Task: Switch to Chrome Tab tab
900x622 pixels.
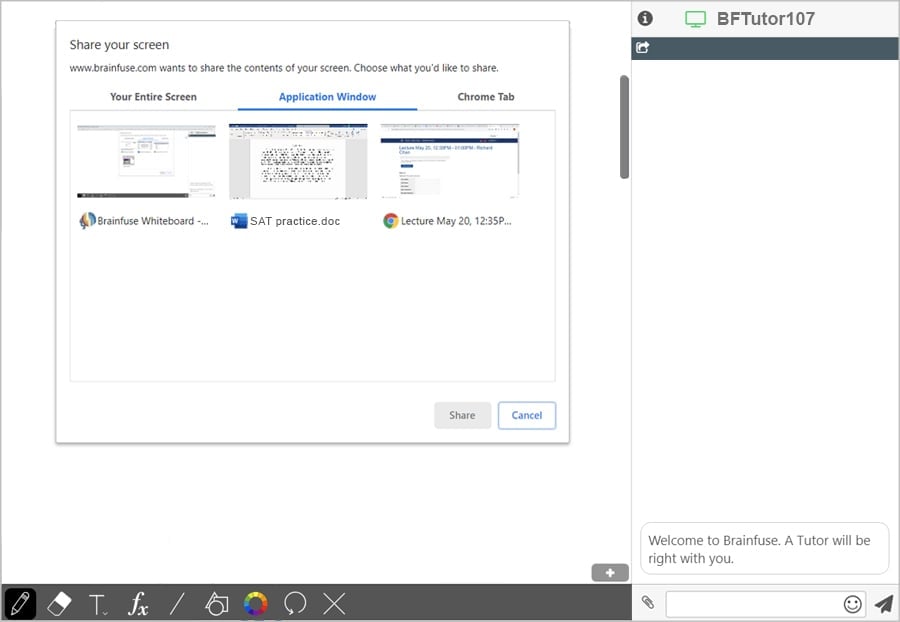Action: (486, 97)
